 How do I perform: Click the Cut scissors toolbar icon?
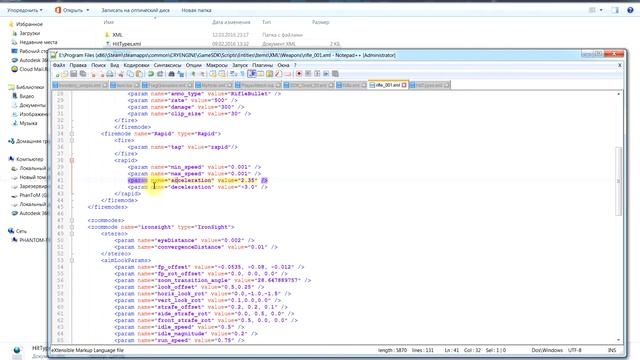(x=121, y=74)
